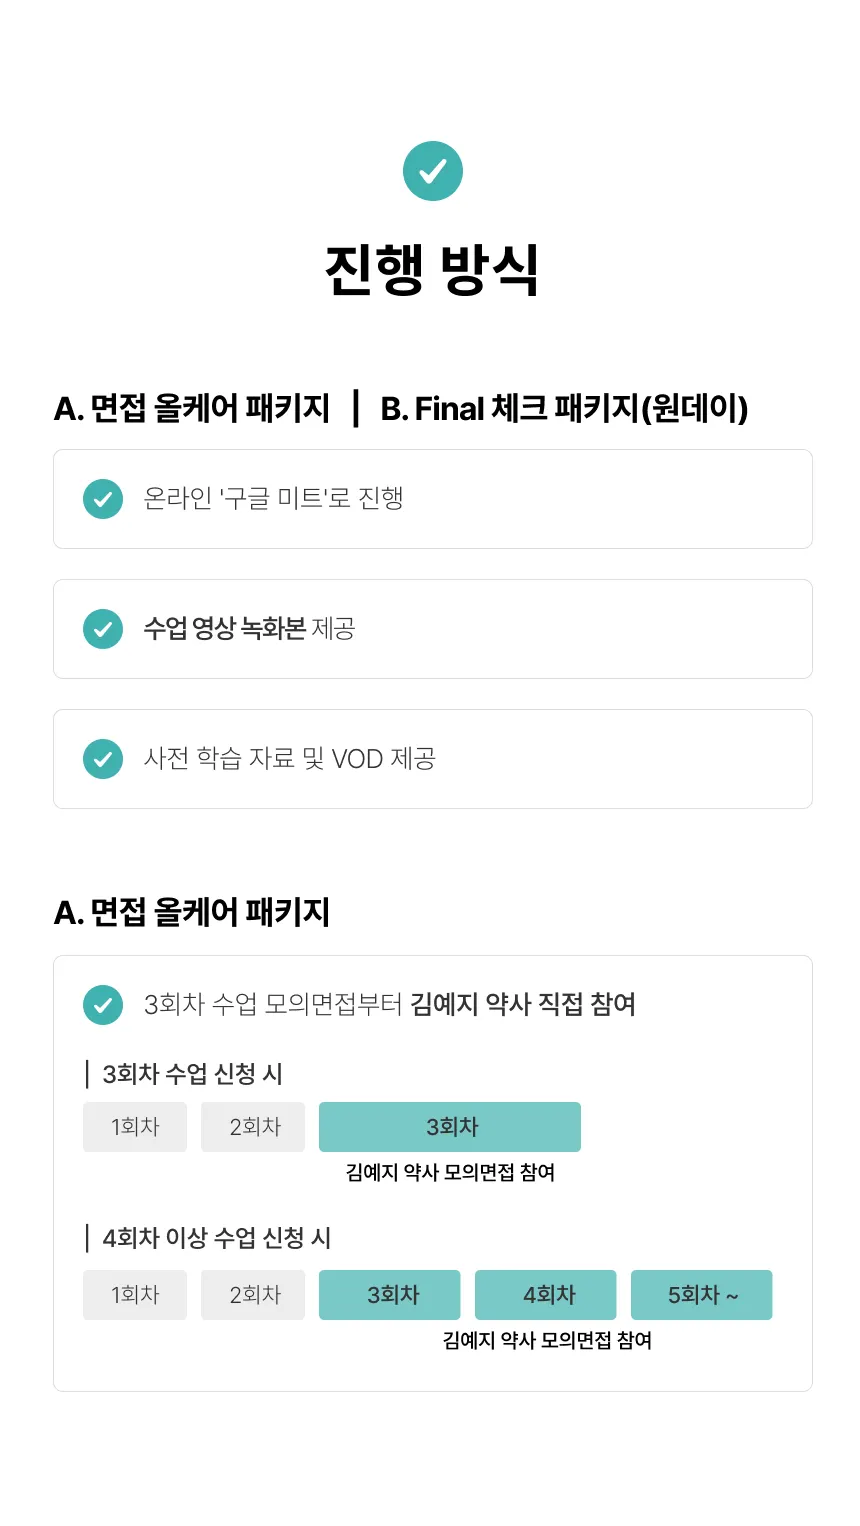The height and width of the screenshot is (1526, 860).
Task: Click the 4회차 이상 수업 신청 시 subheading
Action: [x=216, y=1238]
